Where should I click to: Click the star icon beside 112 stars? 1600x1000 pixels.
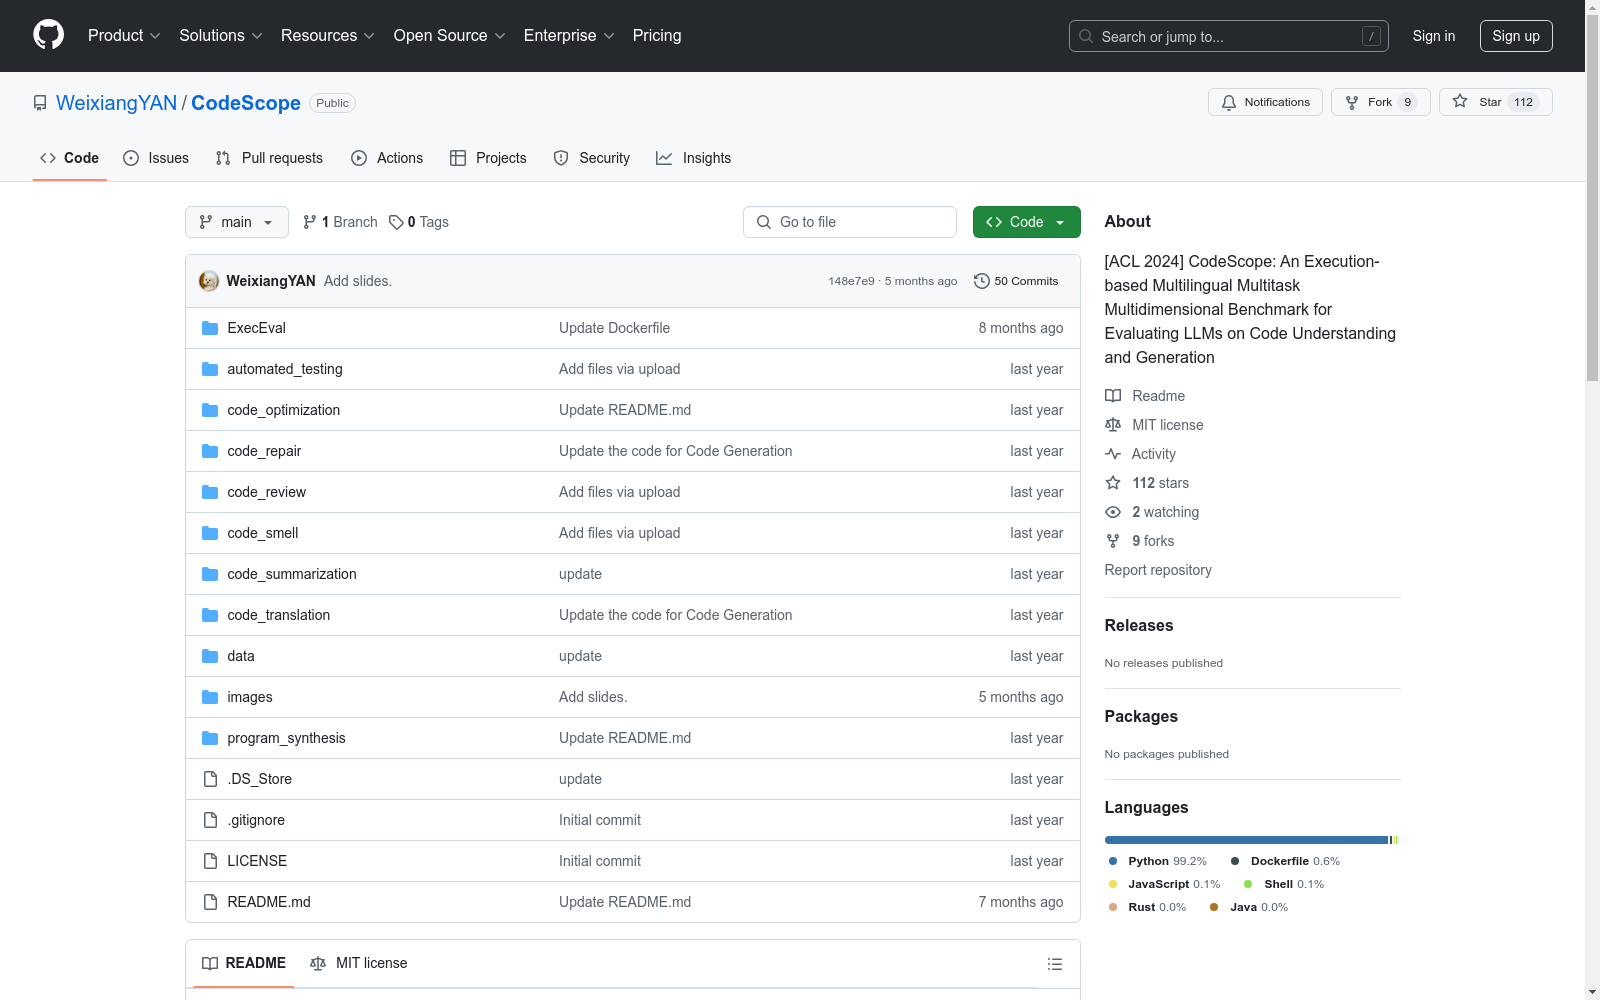(x=1113, y=483)
